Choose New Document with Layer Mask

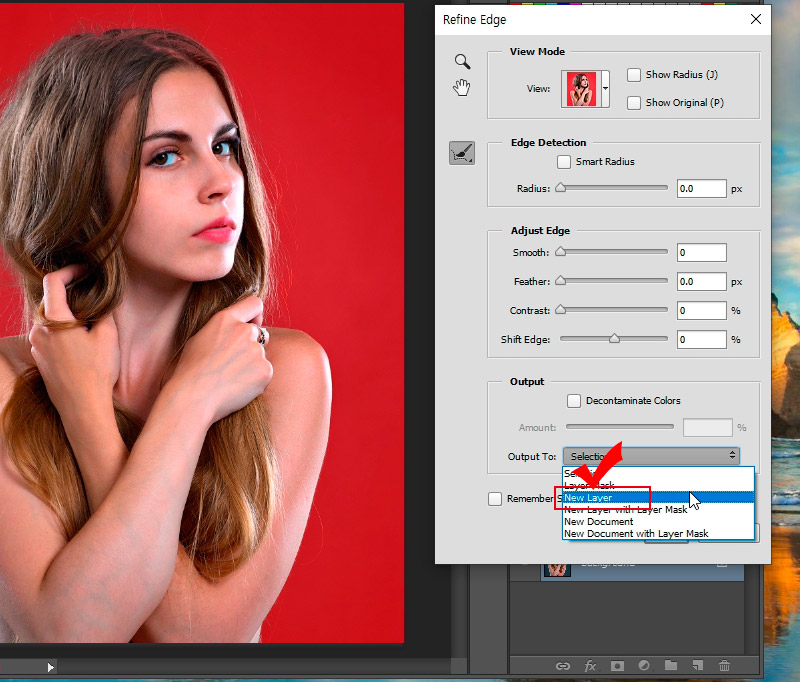[x=658, y=533]
